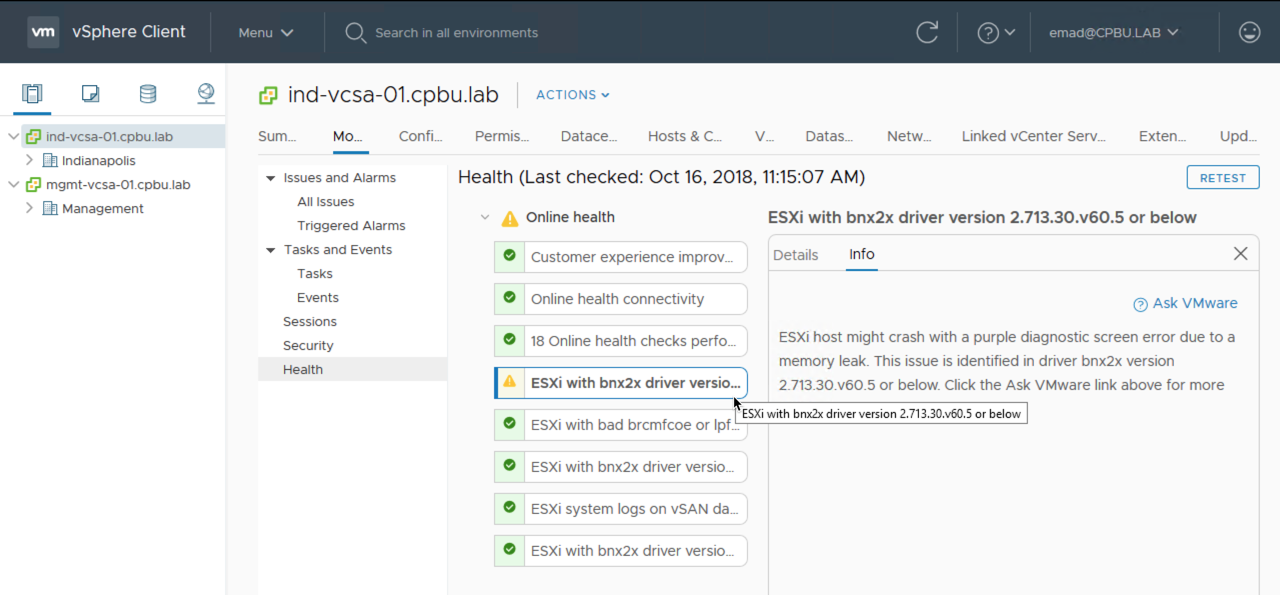Click the yellow warning icon on selected bnx2x row

point(509,381)
